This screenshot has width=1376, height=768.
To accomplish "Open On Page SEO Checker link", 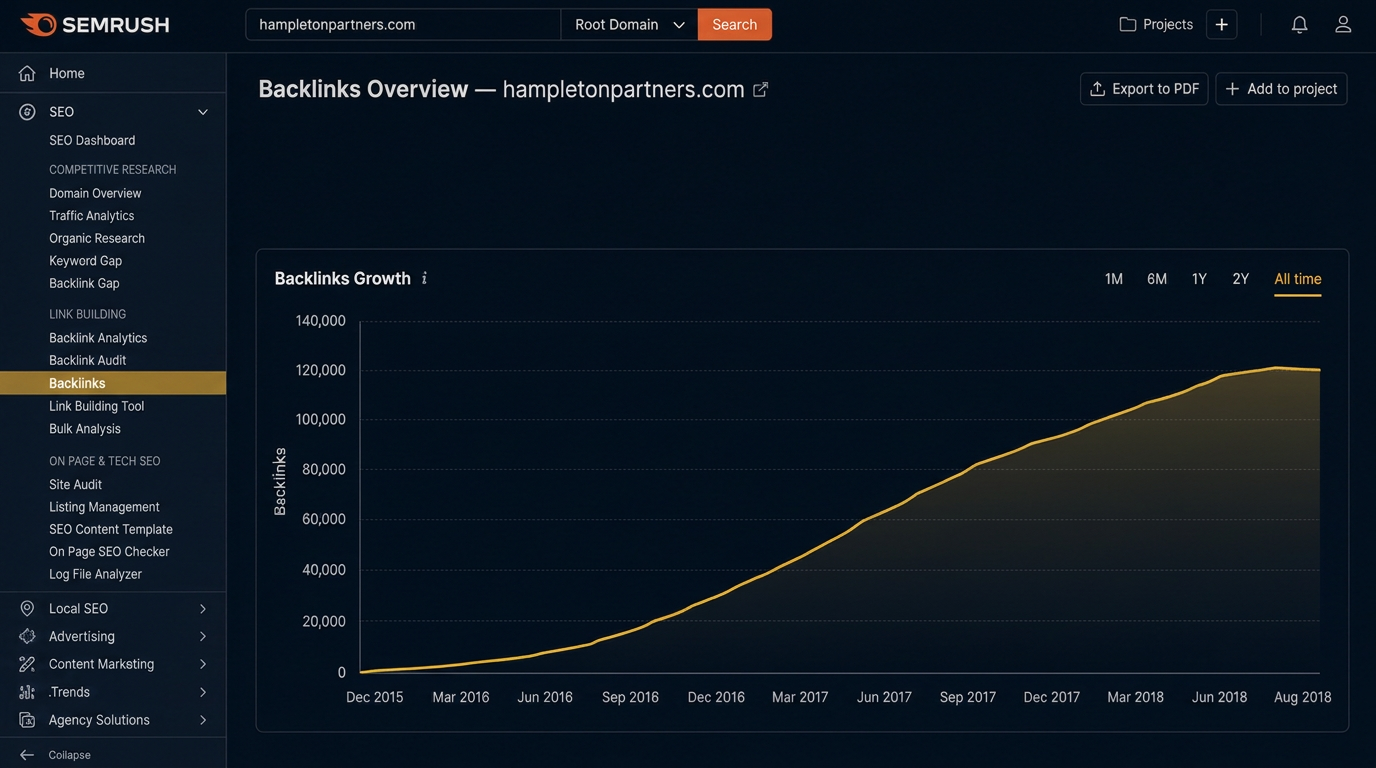I will pos(109,552).
